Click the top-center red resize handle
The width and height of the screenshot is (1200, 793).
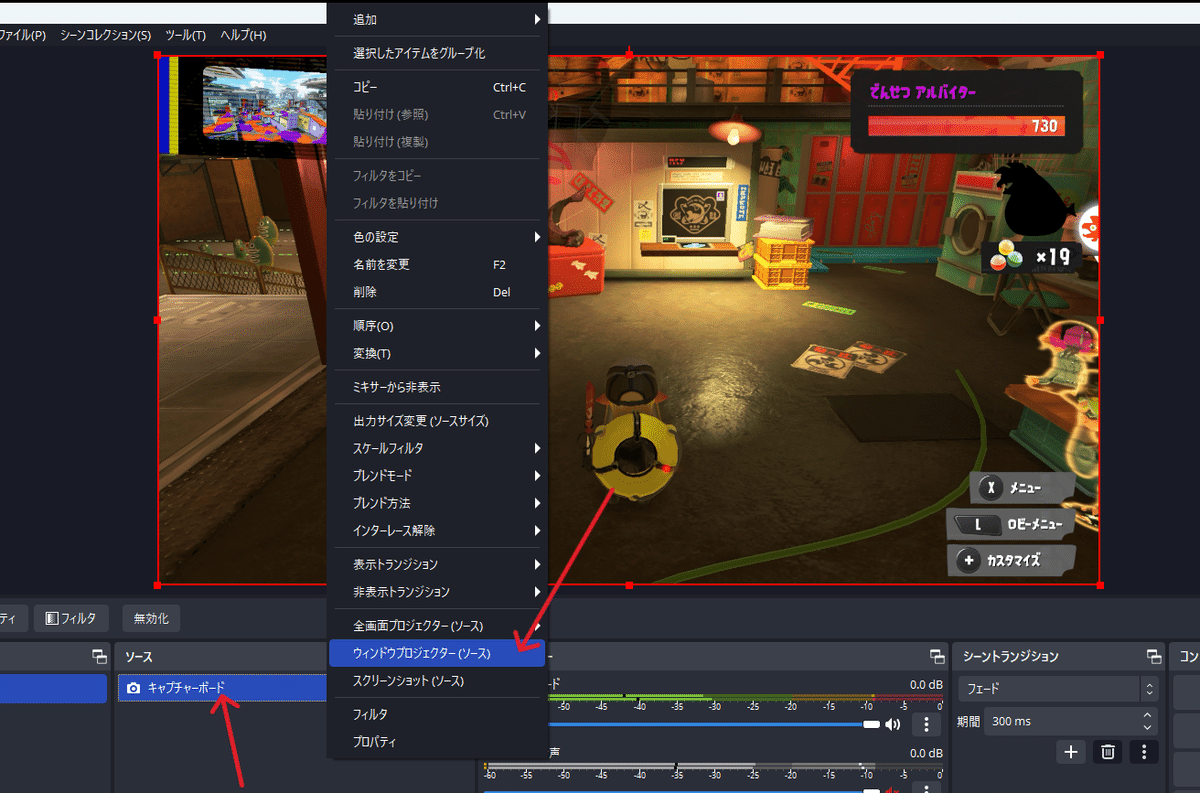pos(628,55)
